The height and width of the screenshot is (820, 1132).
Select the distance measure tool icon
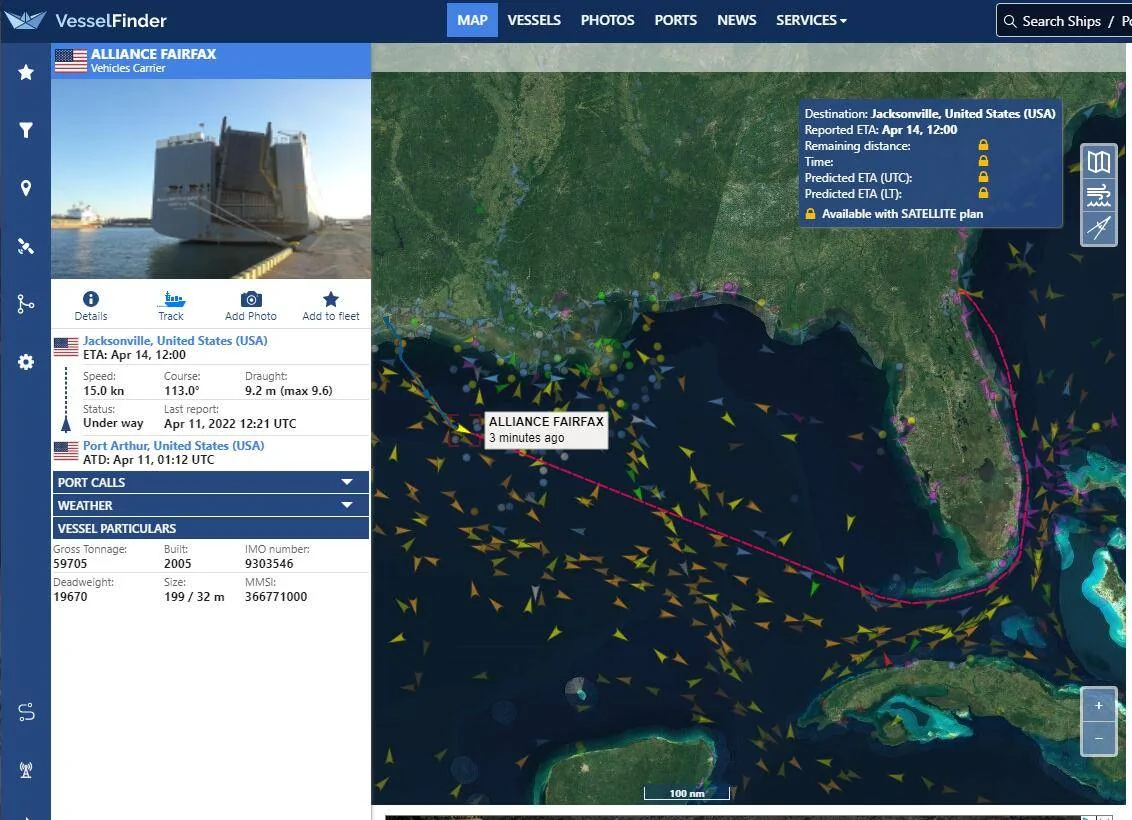click(x=1099, y=228)
